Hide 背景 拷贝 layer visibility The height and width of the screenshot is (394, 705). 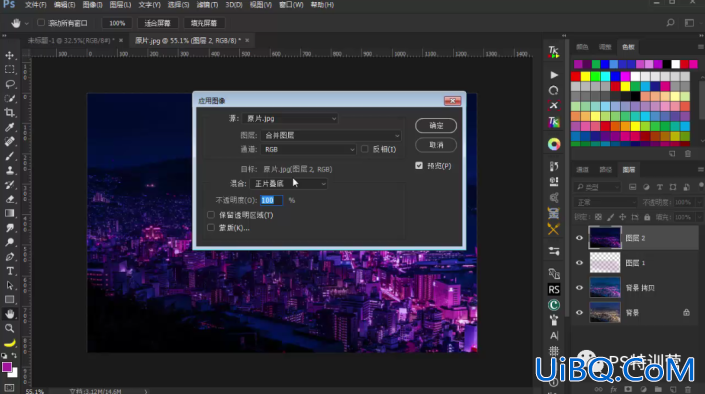coord(580,288)
